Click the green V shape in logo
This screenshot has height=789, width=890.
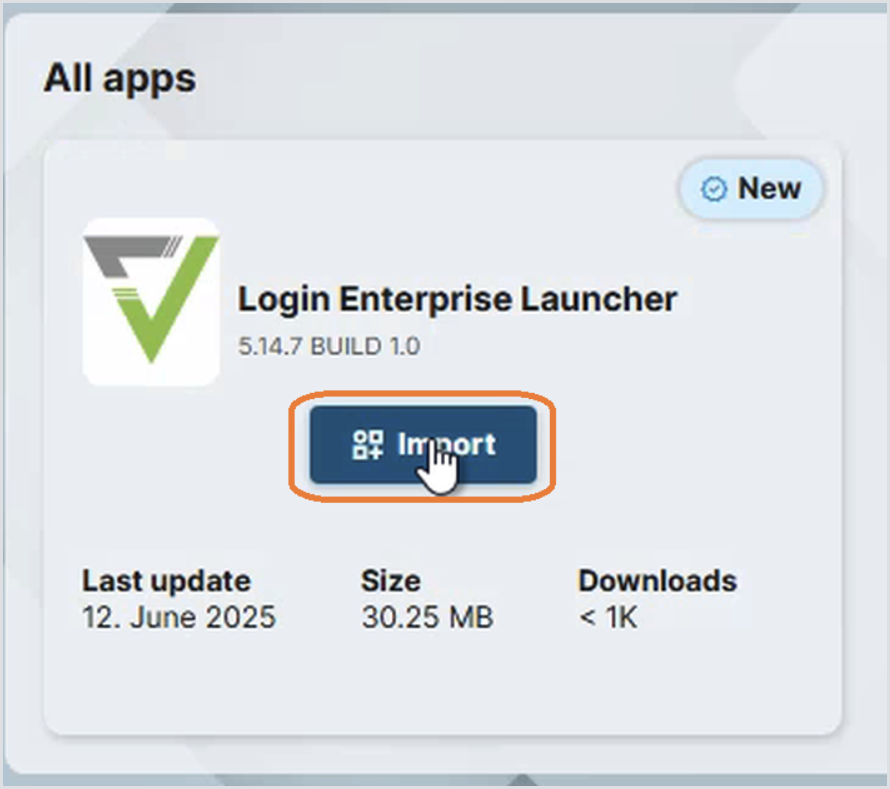click(165, 301)
